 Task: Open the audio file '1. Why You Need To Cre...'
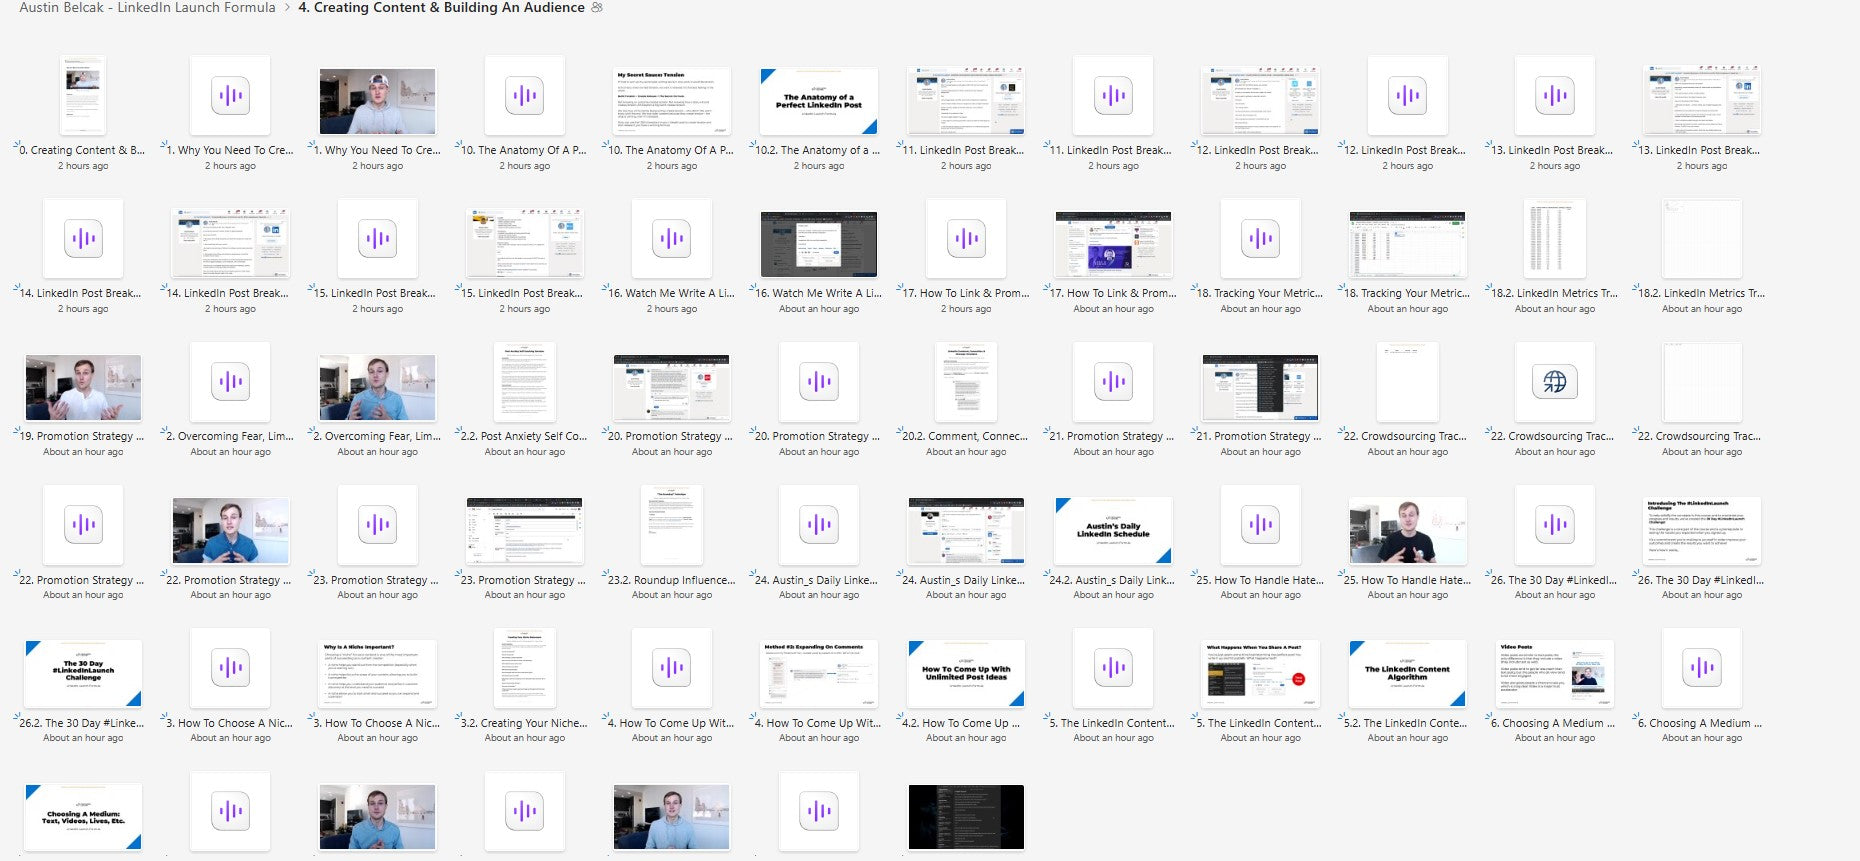click(230, 96)
